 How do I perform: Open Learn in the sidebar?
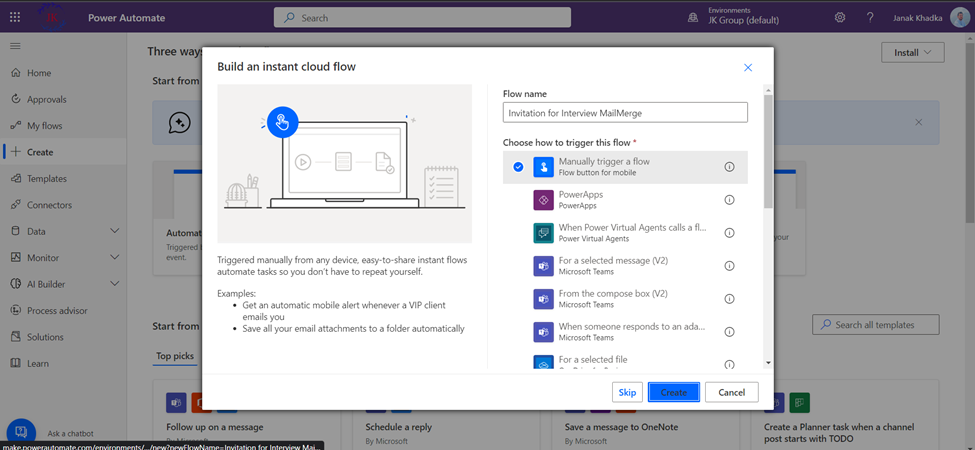point(63,363)
